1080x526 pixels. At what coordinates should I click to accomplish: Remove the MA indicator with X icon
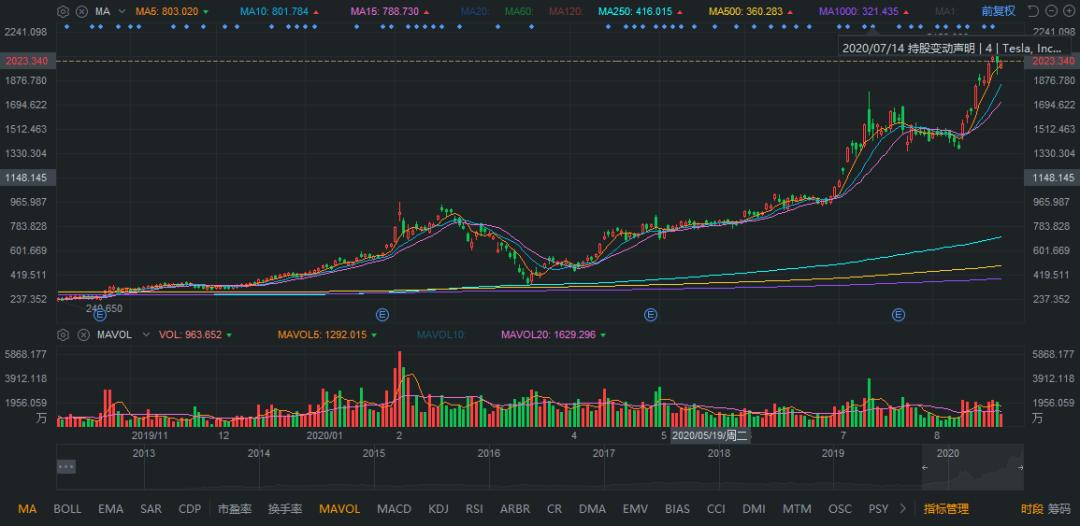tap(80, 11)
